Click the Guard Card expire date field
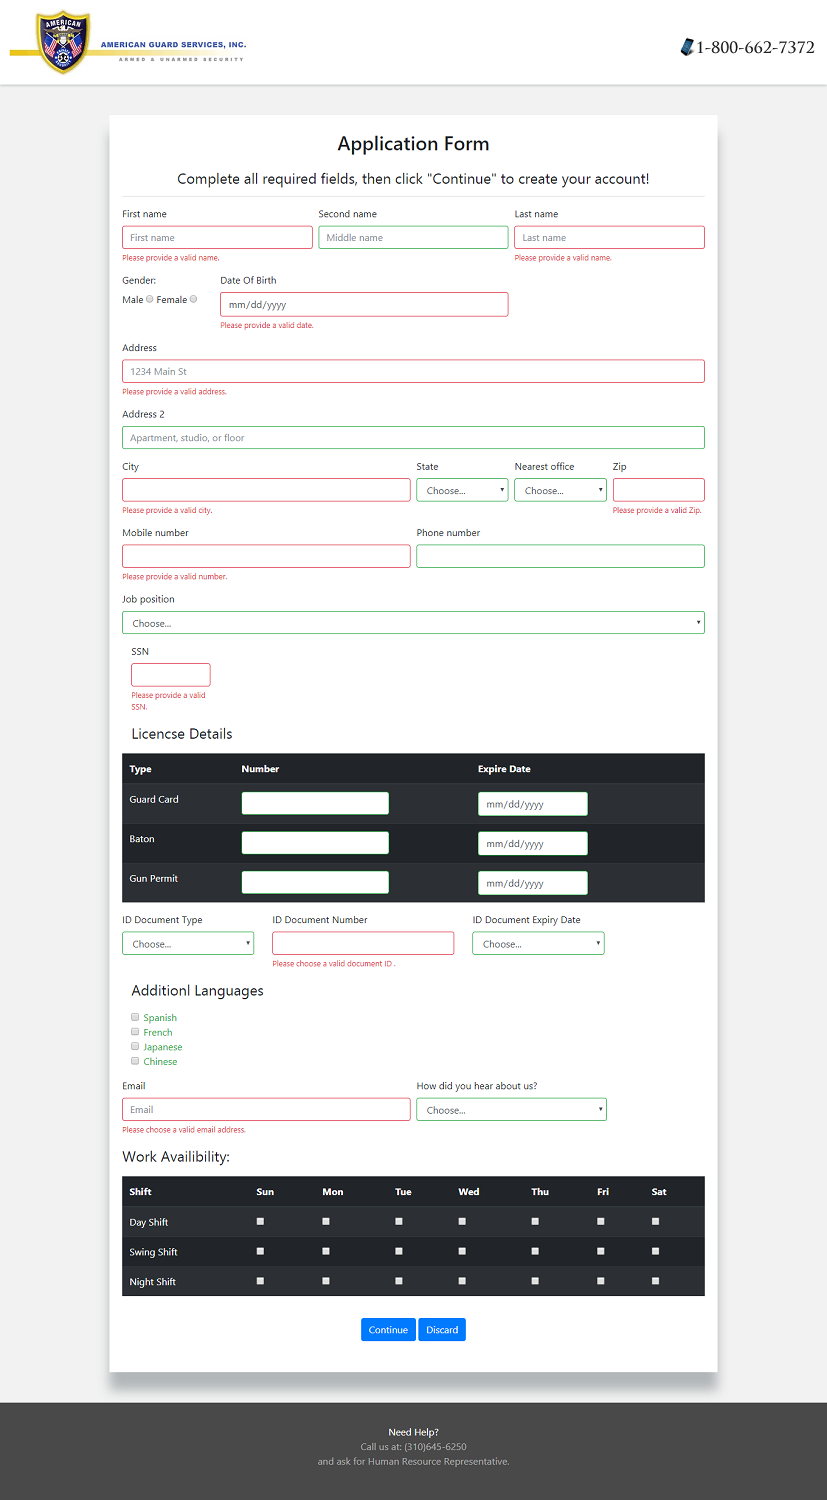Image resolution: width=827 pixels, height=1500 pixels. click(x=532, y=803)
